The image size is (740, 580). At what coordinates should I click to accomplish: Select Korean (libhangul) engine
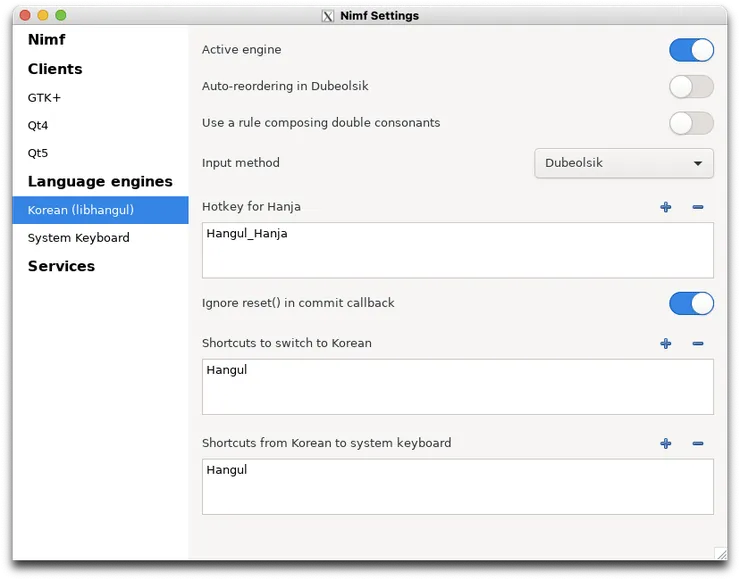101,210
